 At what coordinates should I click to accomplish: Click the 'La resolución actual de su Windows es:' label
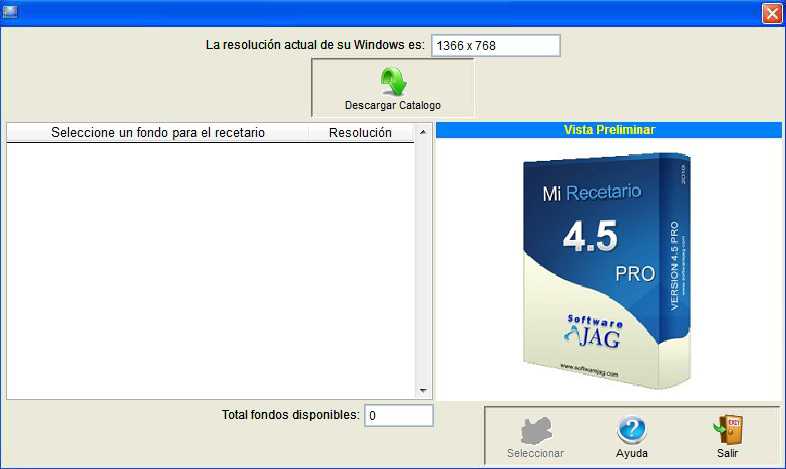pos(315,45)
